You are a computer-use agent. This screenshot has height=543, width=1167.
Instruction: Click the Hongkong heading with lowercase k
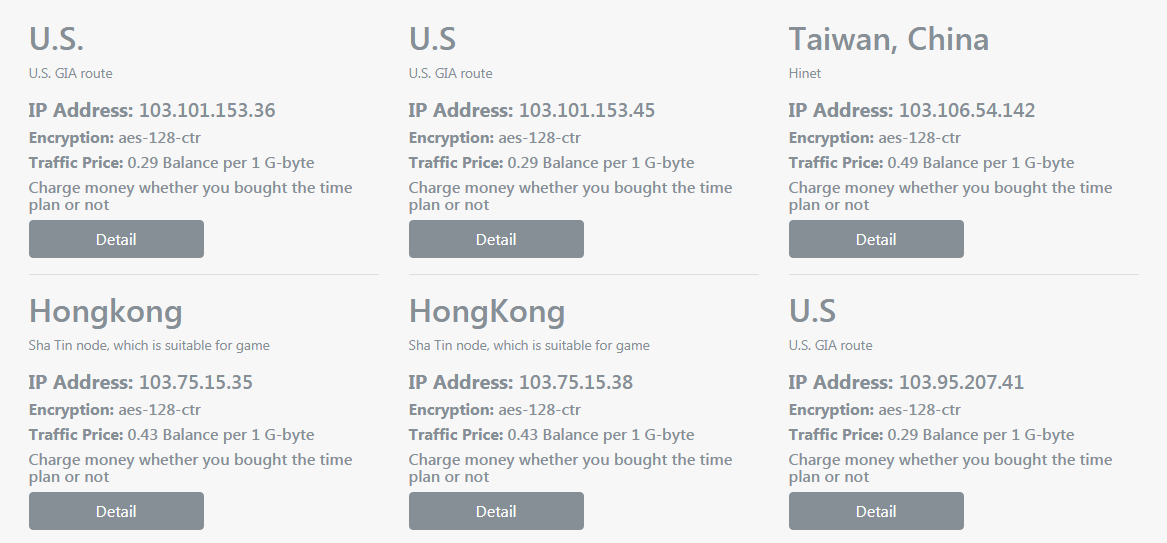point(106,312)
